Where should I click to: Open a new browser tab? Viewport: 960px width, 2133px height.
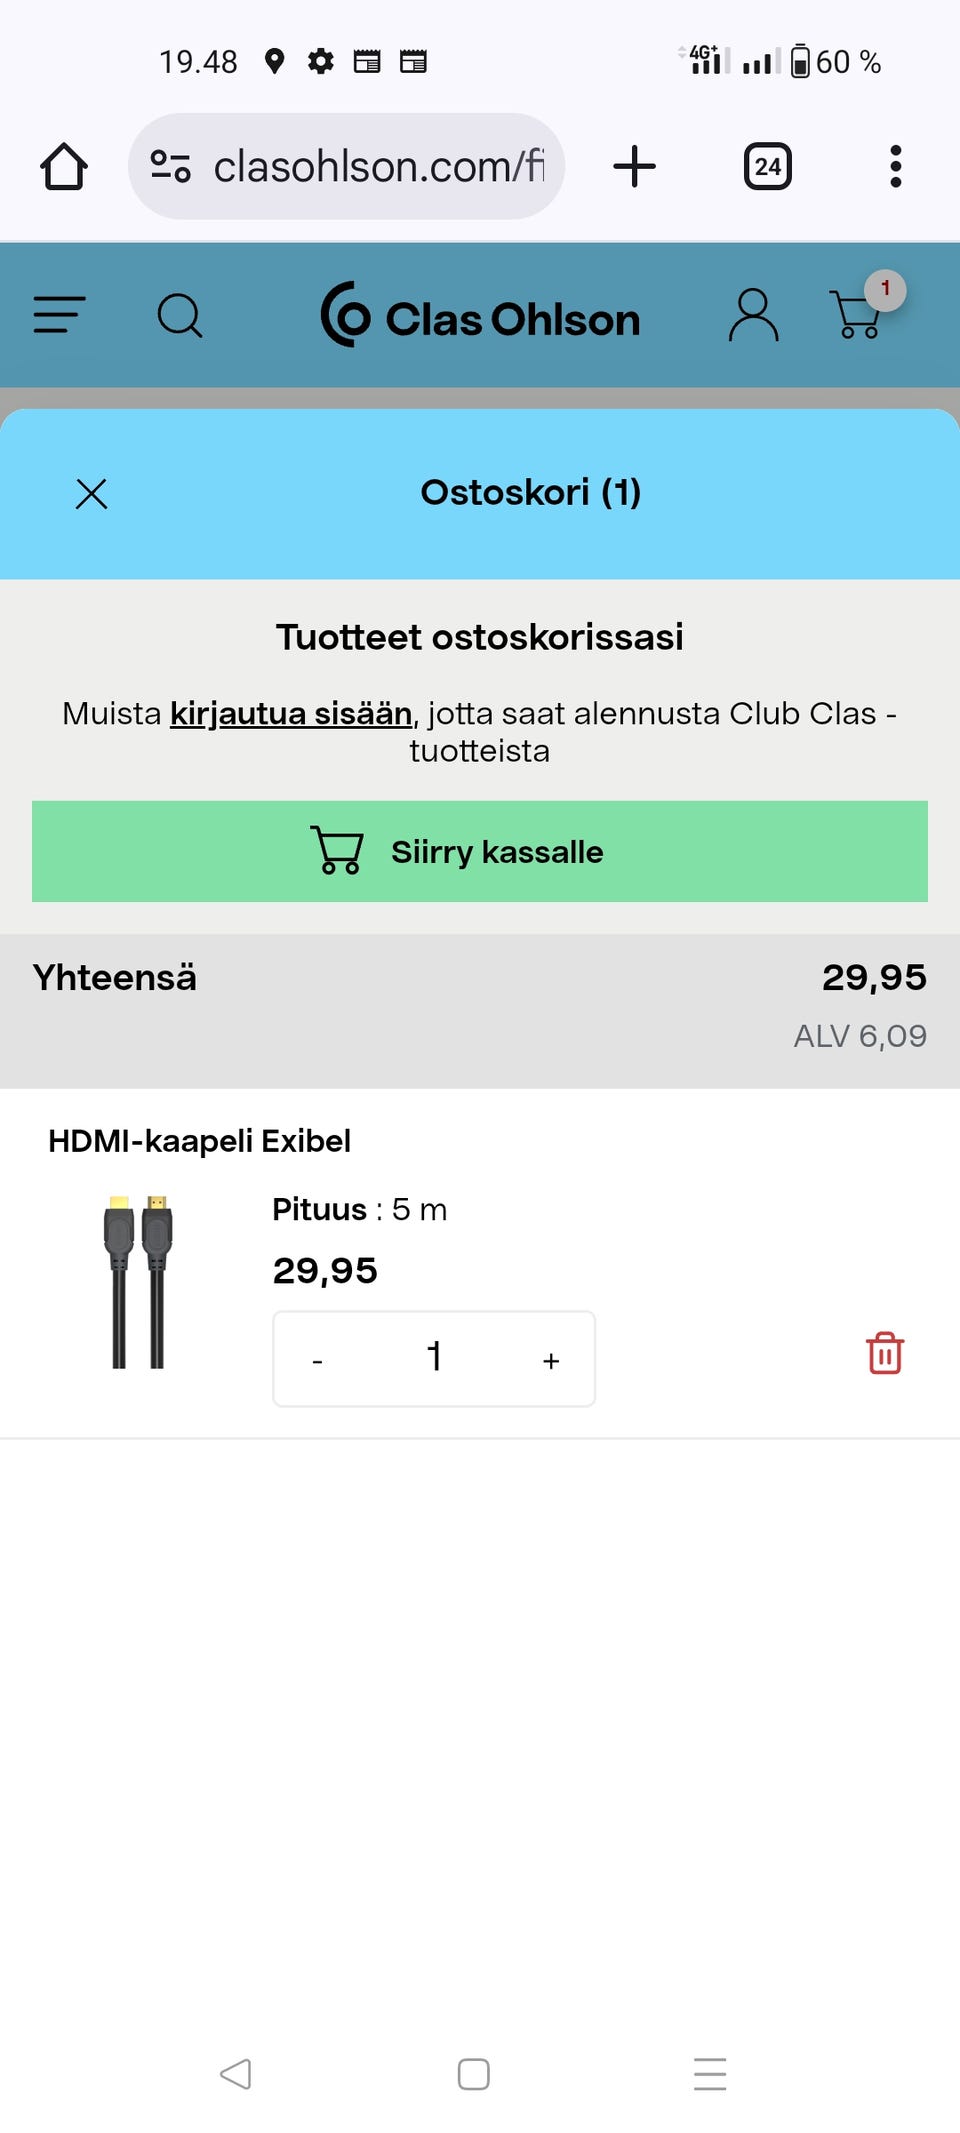coord(634,166)
